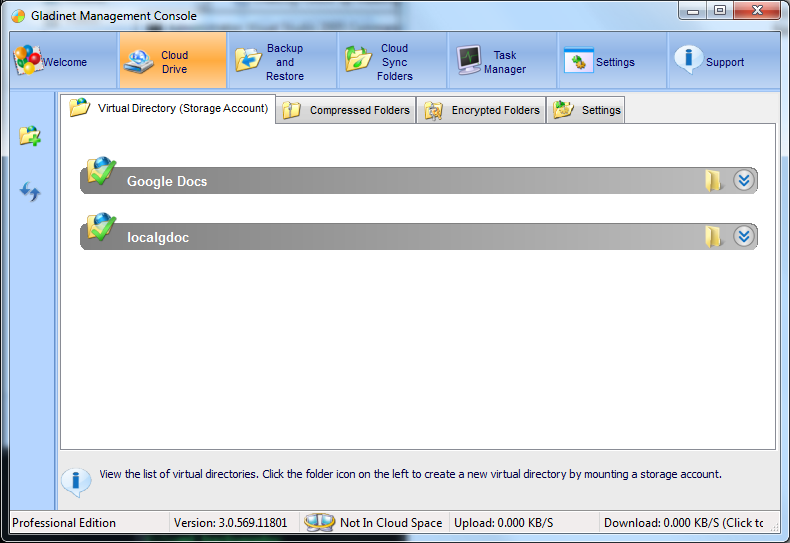Open the Welcome section
790x543 pixels.
pos(63,61)
